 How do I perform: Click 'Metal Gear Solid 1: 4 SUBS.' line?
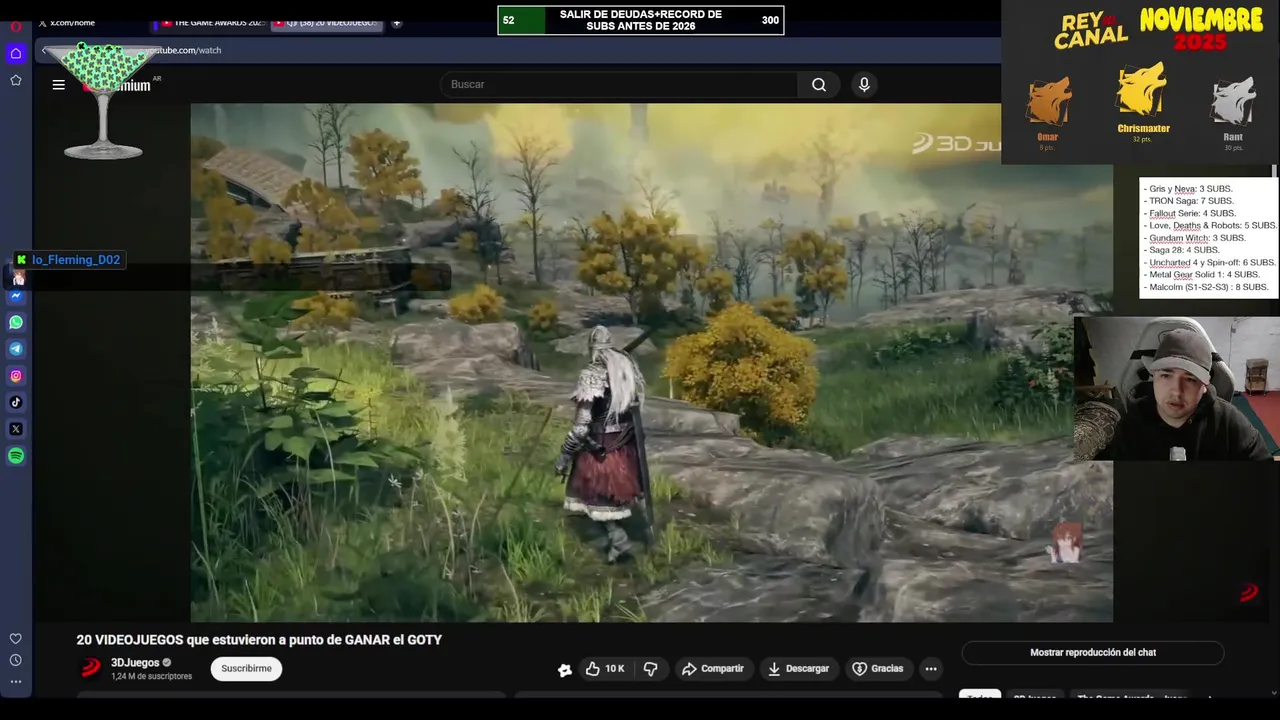click(1204, 275)
